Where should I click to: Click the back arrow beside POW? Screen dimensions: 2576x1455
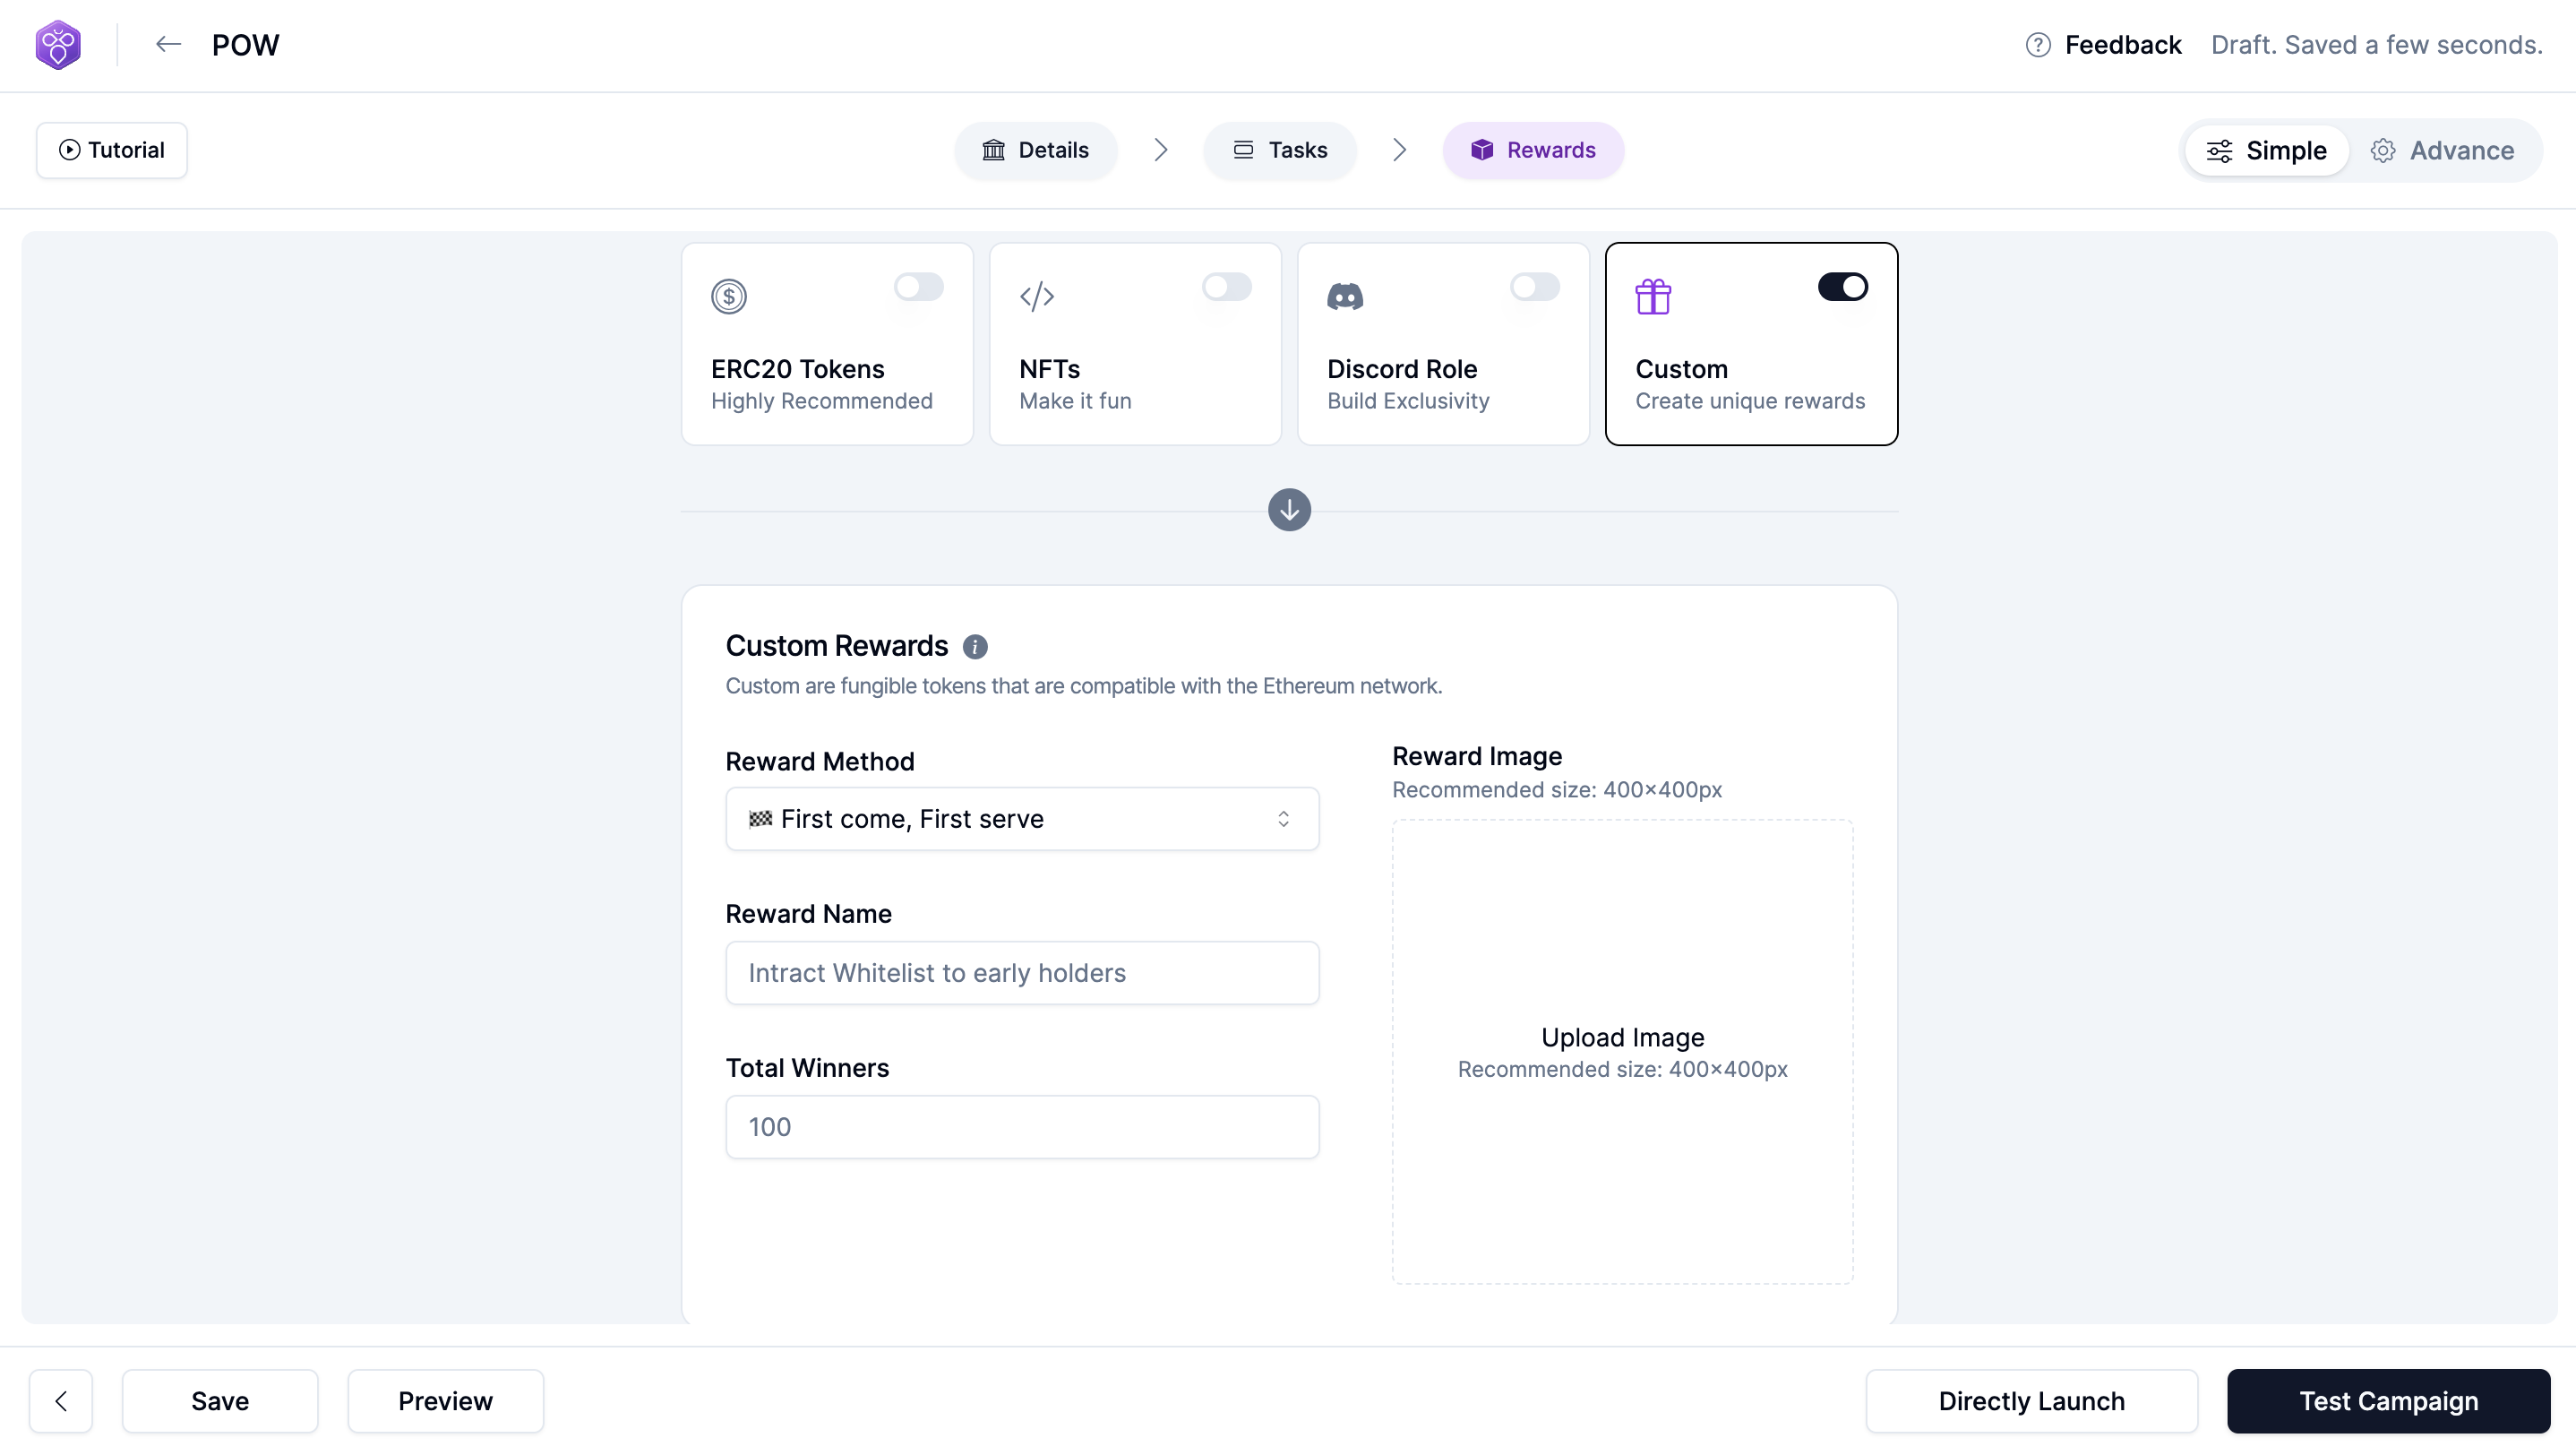click(x=168, y=44)
